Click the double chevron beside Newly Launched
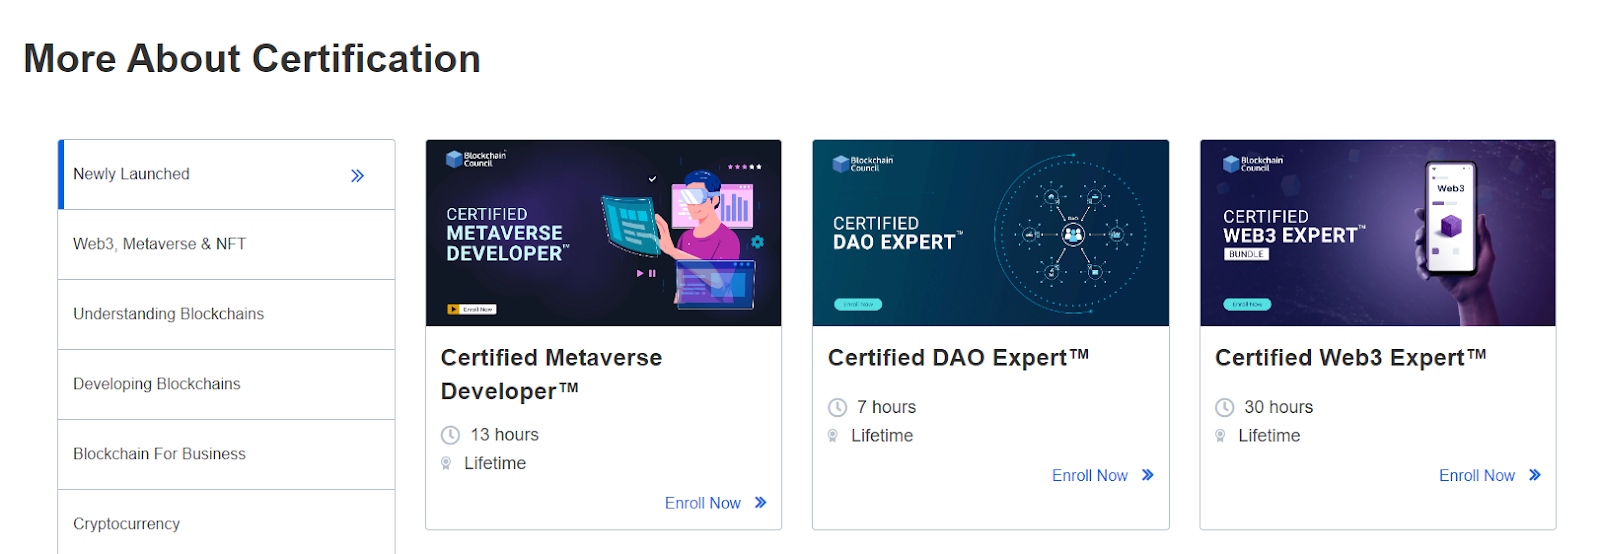The image size is (1600, 554). click(357, 176)
